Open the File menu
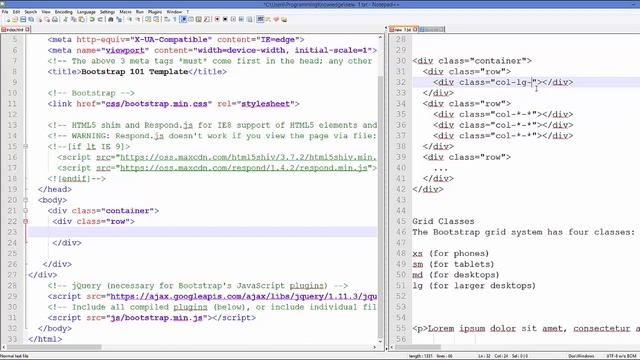 5,12
